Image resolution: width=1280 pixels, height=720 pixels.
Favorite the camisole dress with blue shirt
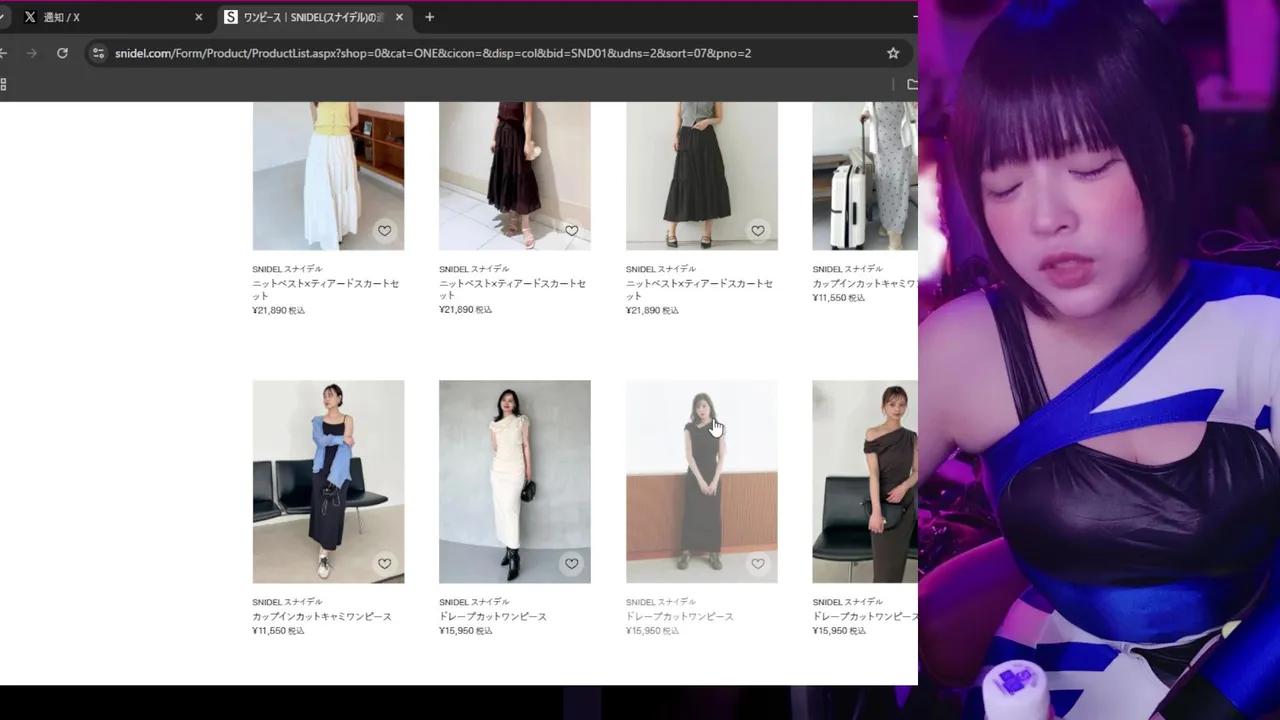(384, 564)
